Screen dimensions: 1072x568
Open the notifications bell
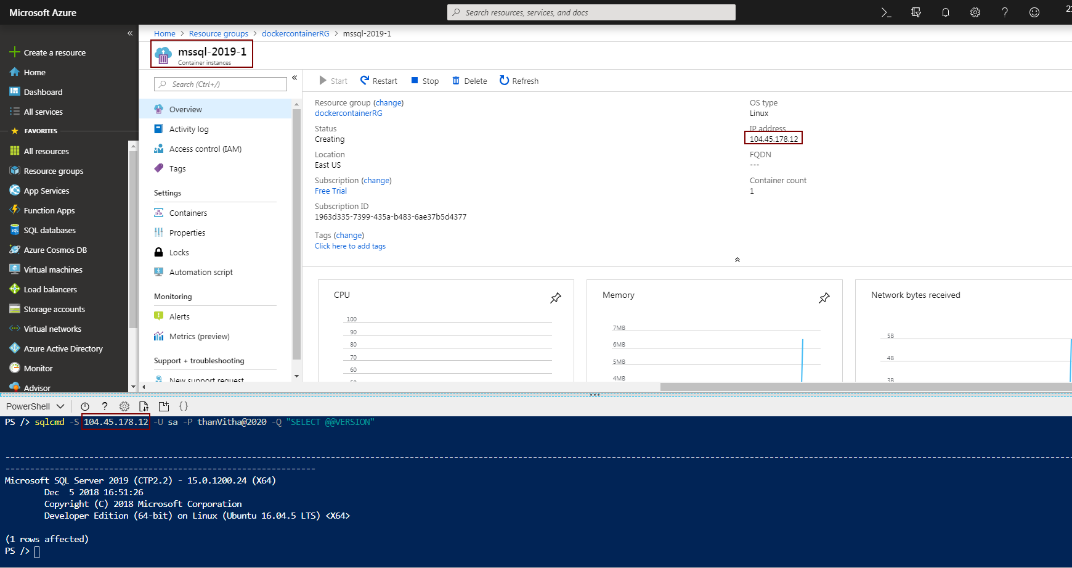tap(945, 12)
